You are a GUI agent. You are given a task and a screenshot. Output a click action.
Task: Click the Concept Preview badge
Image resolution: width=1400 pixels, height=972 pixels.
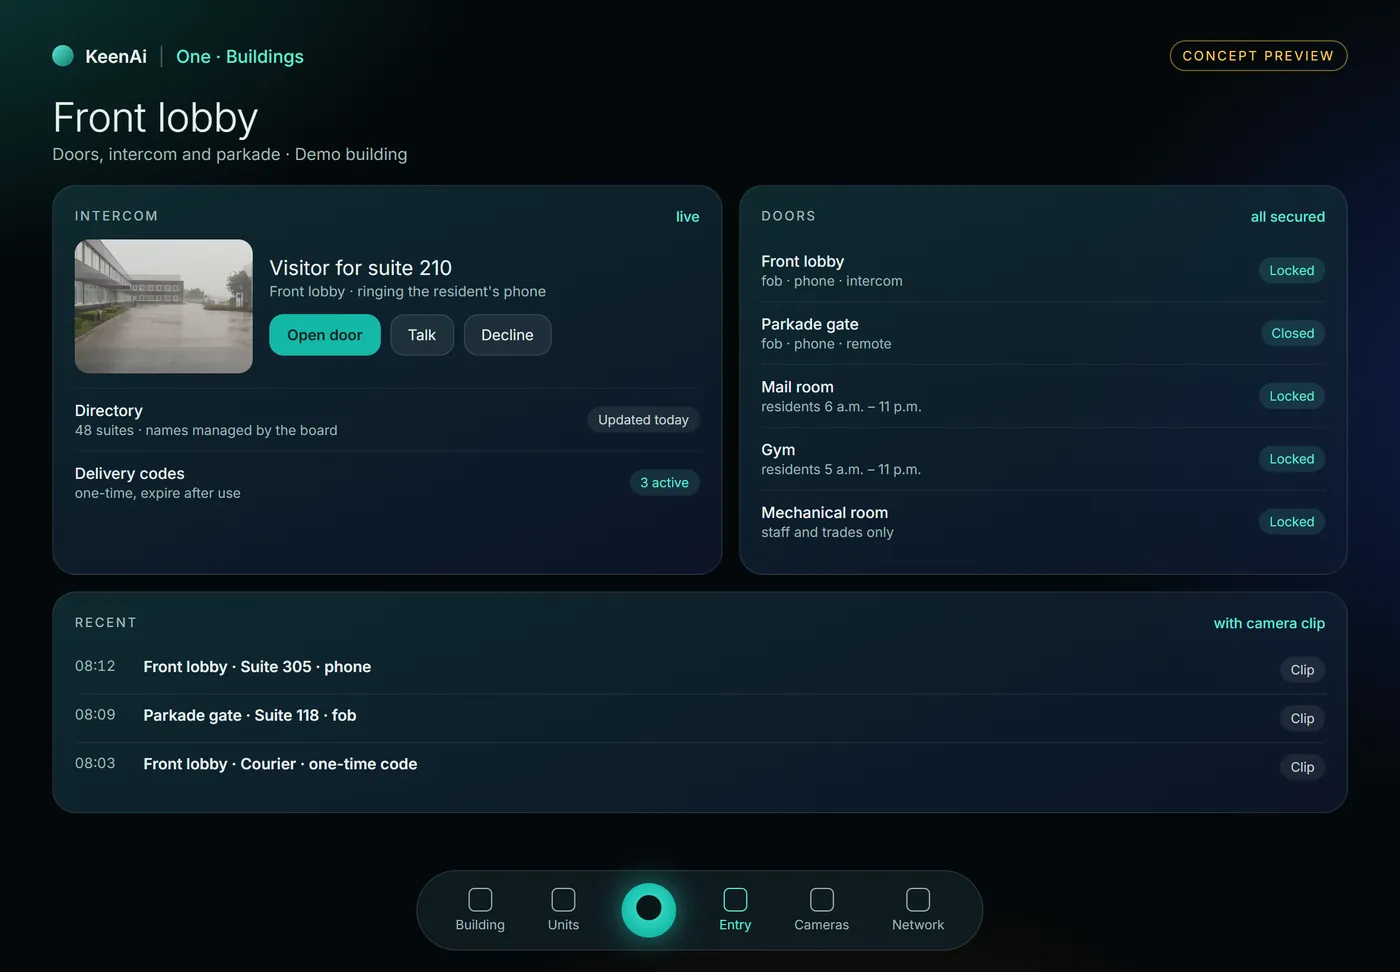click(x=1258, y=56)
